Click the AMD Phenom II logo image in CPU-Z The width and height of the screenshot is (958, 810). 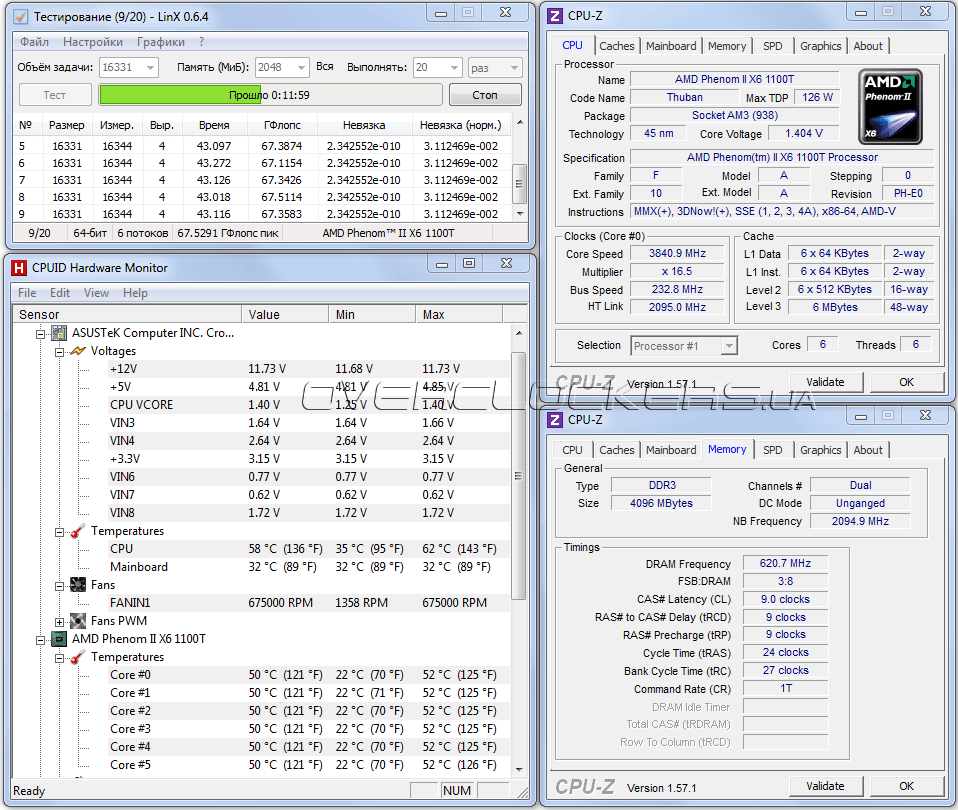point(891,107)
